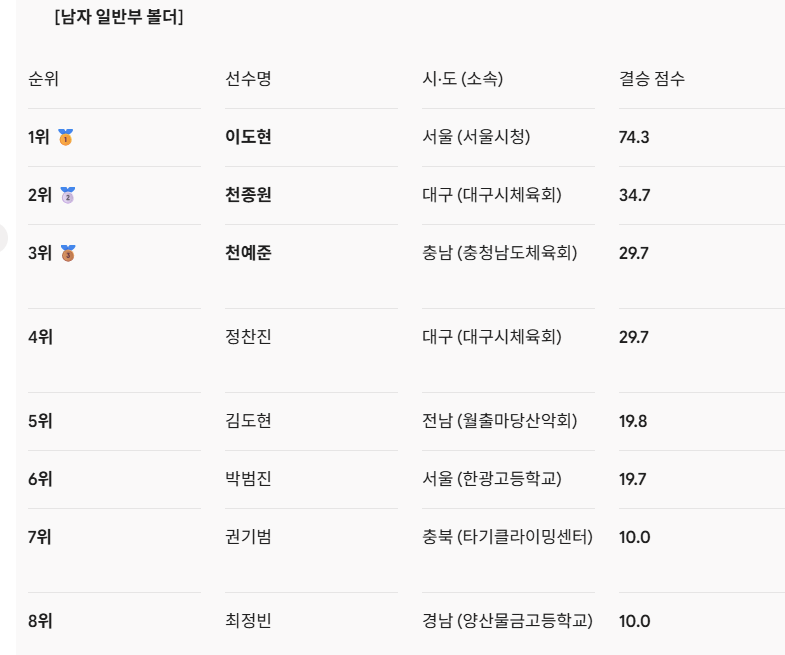Click the silver medal icon next to 2위
The image size is (785, 655).
pos(68,195)
